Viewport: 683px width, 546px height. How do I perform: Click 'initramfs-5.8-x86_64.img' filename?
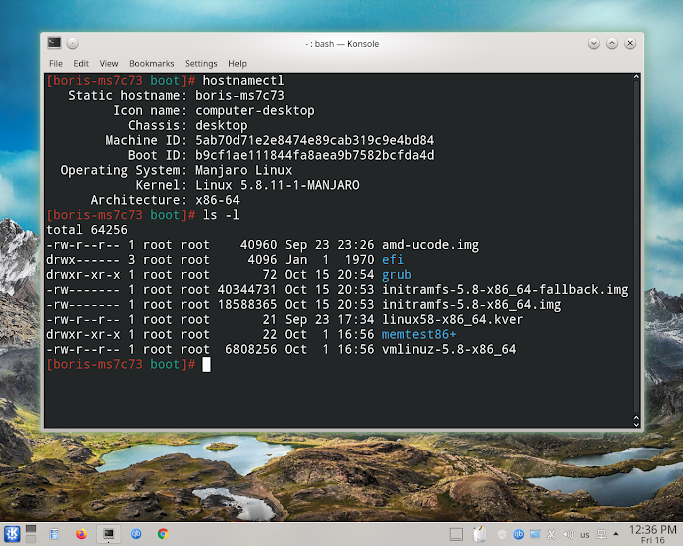point(472,305)
